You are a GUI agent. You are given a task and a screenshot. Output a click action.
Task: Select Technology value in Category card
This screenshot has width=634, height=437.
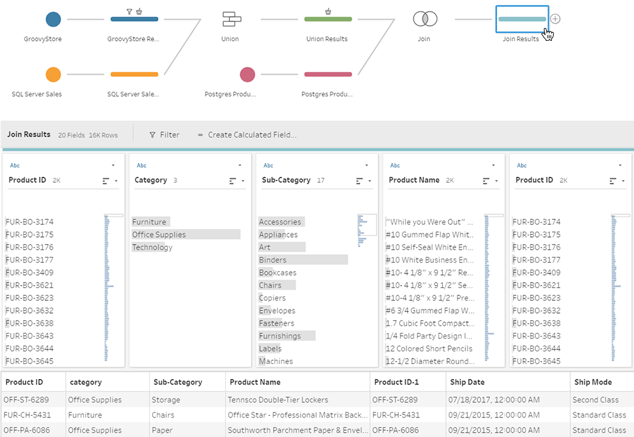point(152,247)
